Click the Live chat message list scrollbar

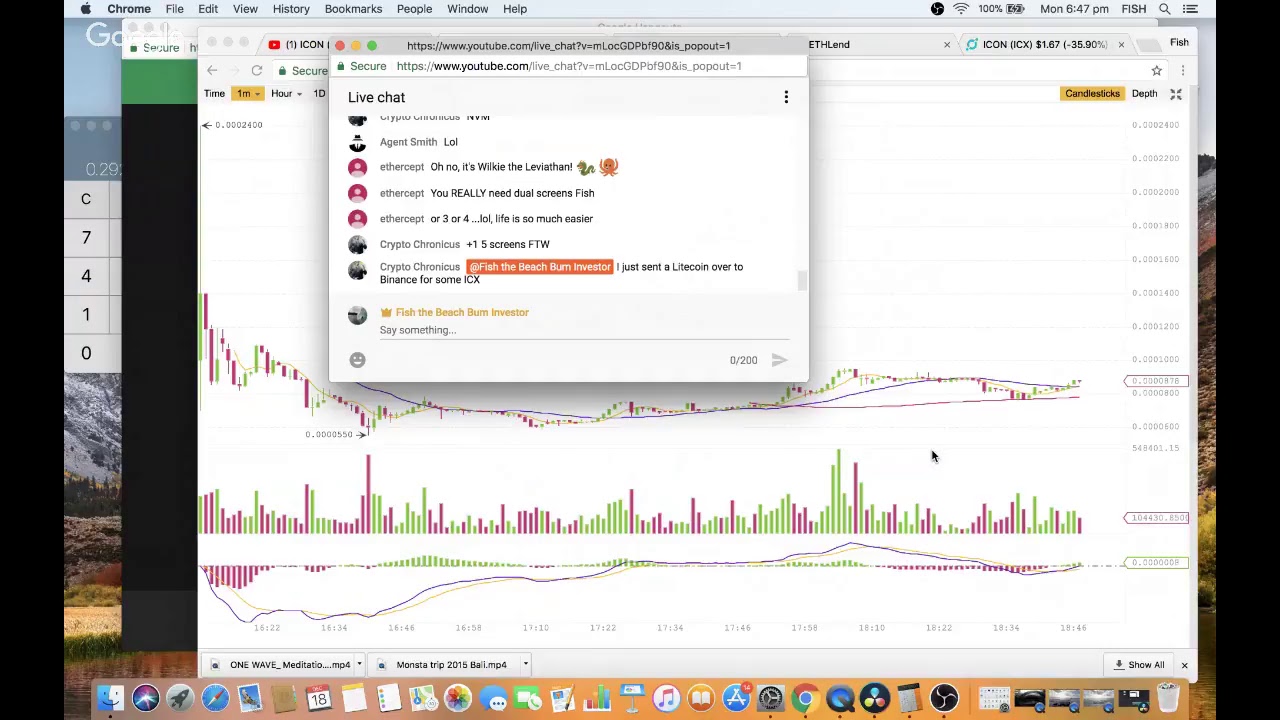(x=801, y=281)
